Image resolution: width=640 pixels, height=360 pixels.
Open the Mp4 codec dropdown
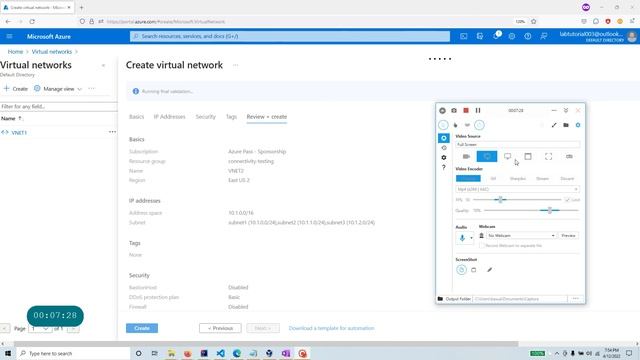tap(518, 189)
